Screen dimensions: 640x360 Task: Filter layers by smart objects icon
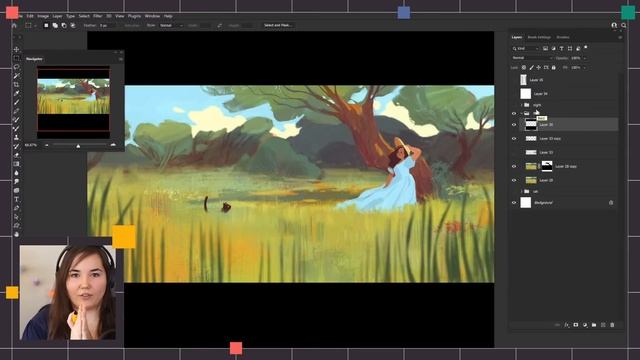click(578, 49)
